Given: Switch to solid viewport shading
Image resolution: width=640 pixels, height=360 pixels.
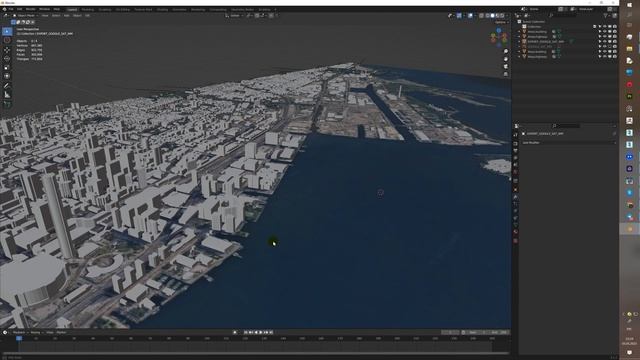Looking at the screenshot, I should tap(492, 16).
